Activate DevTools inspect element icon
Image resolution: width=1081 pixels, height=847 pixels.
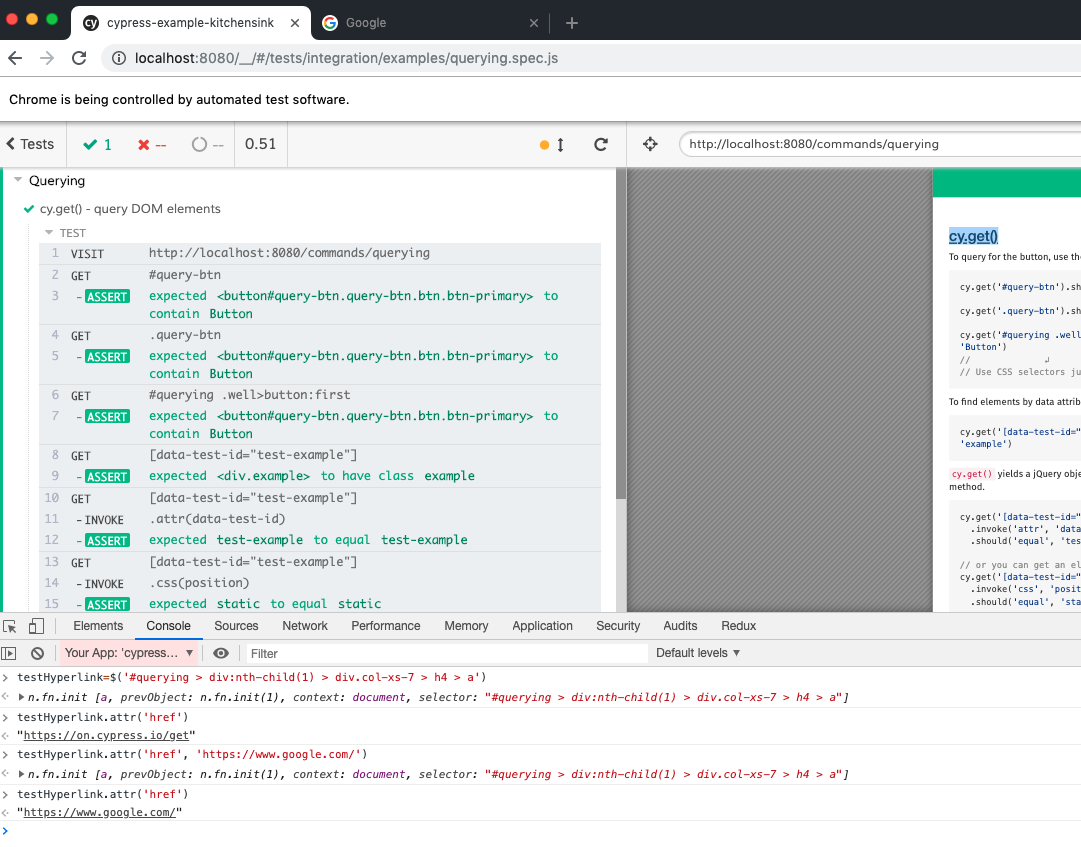pos(10,626)
